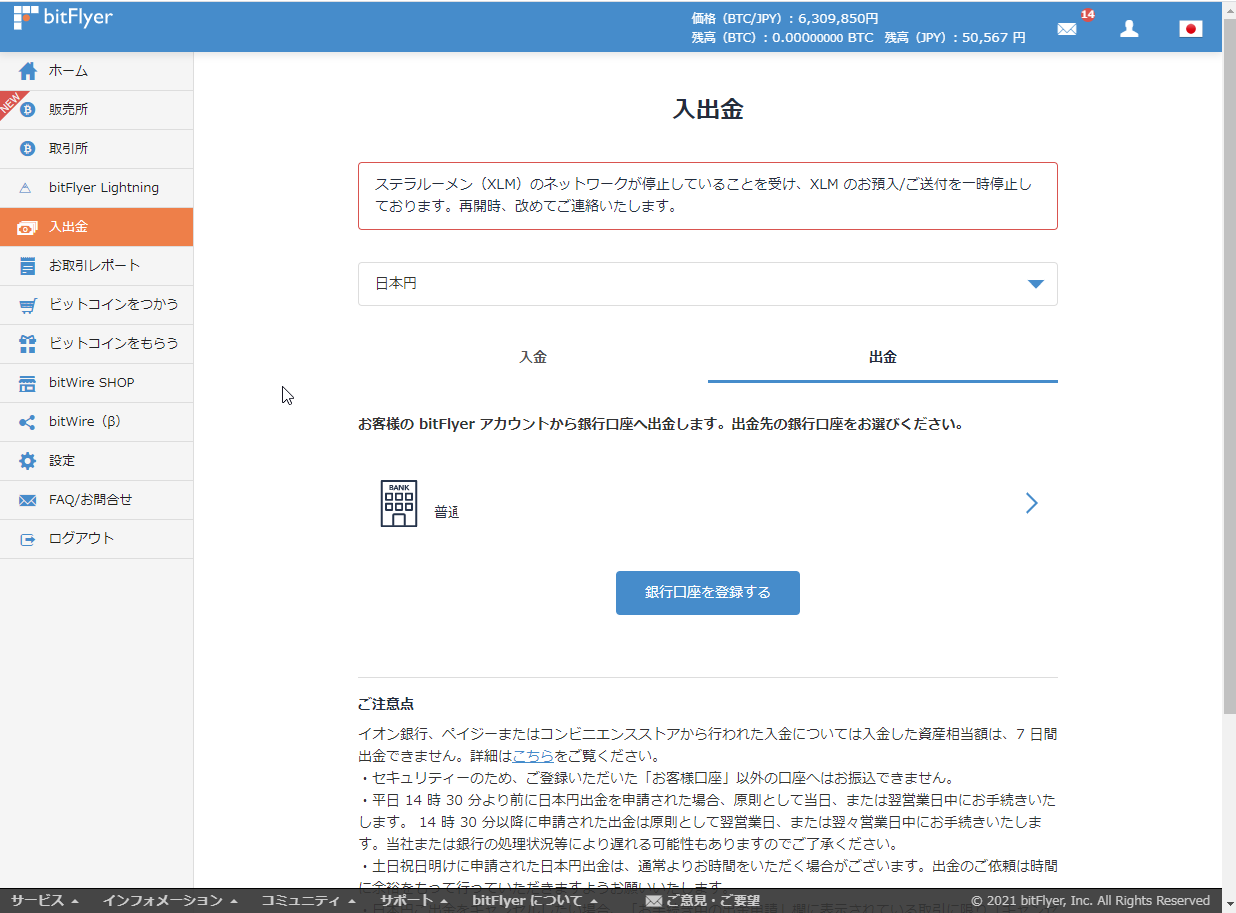Click the footer feedback envelope icon
Viewport: 1236px width, 913px height.
[654, 901]
